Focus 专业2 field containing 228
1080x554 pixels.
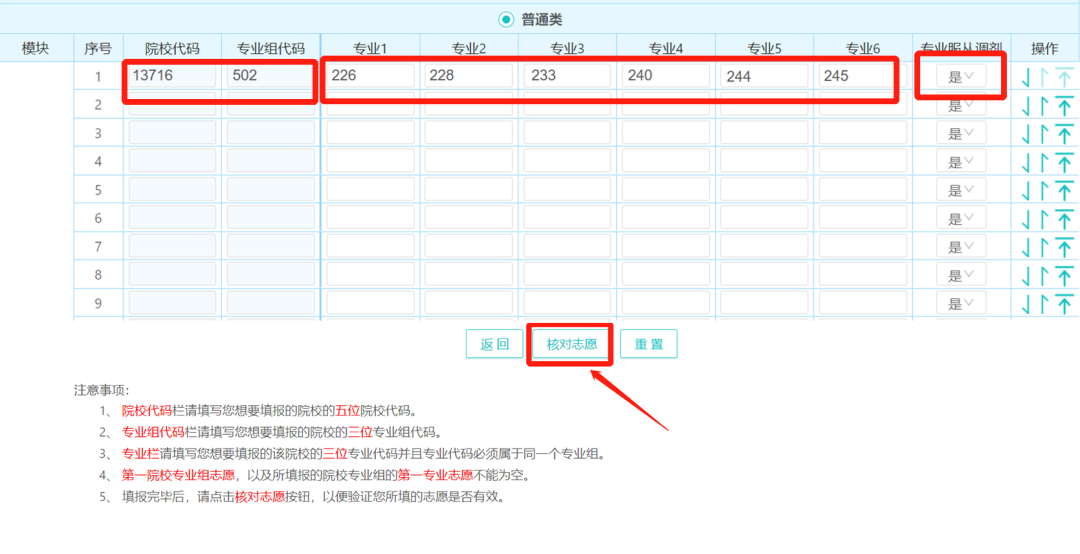point(468,76)
